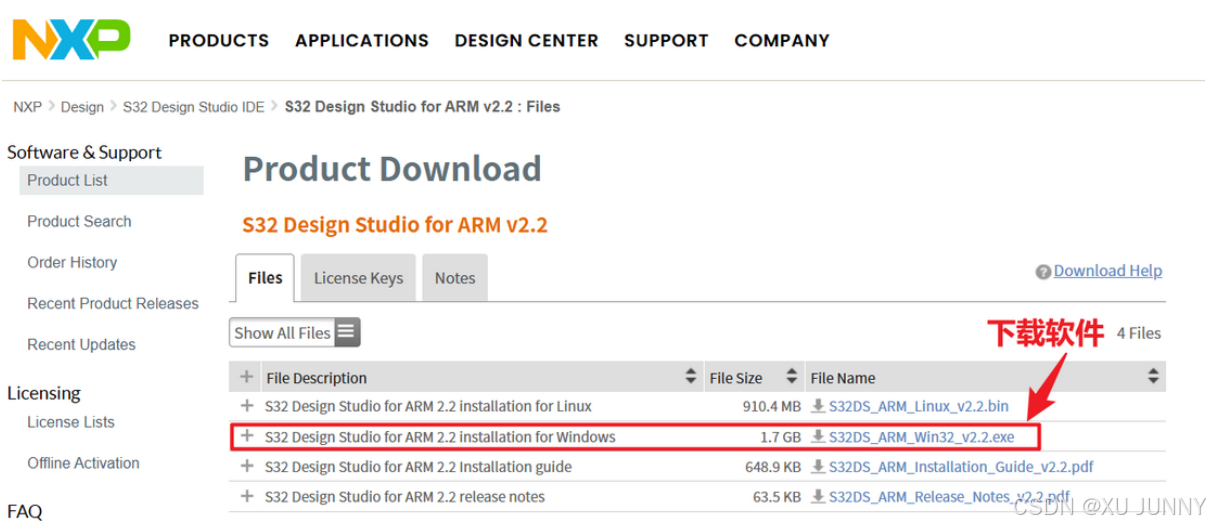Open the DESIGN CENTER menu

click(526, 41)
